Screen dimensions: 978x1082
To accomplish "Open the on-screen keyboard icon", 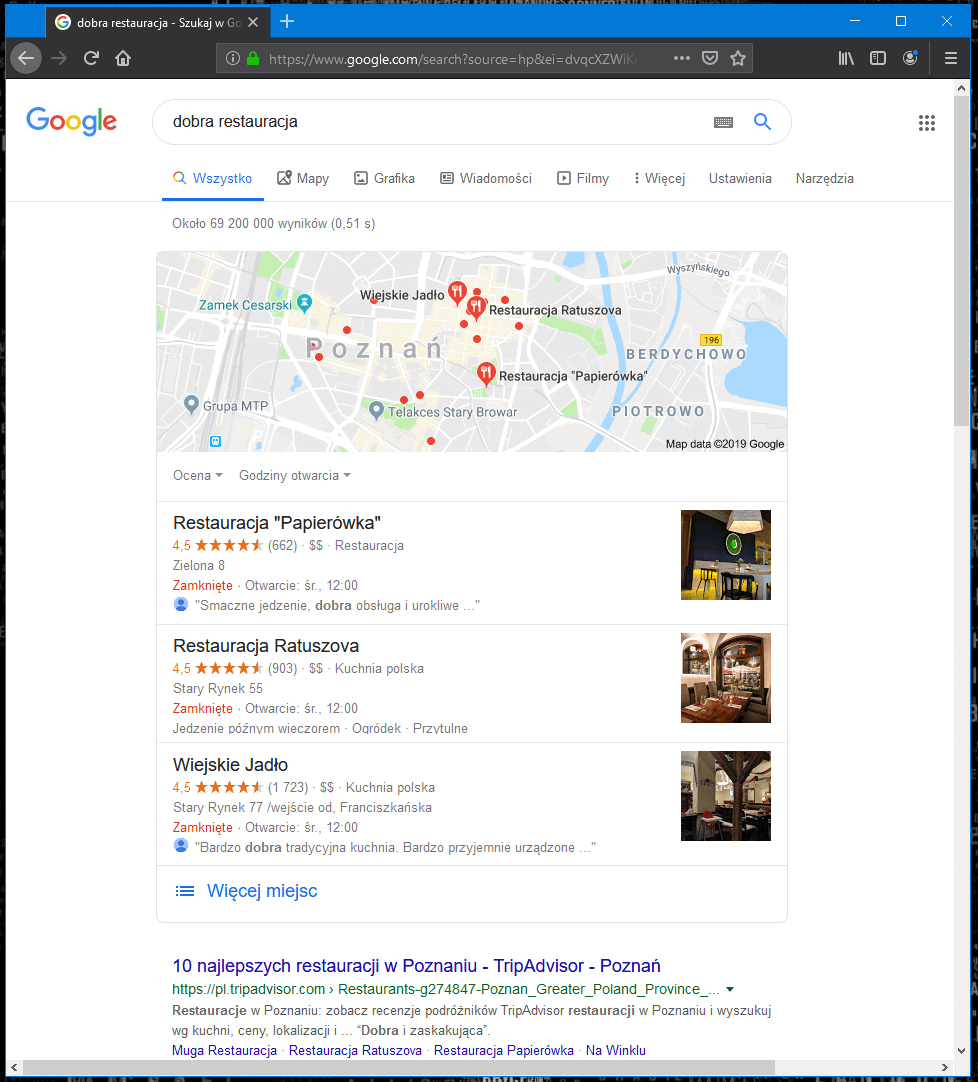I will [723, 123].
